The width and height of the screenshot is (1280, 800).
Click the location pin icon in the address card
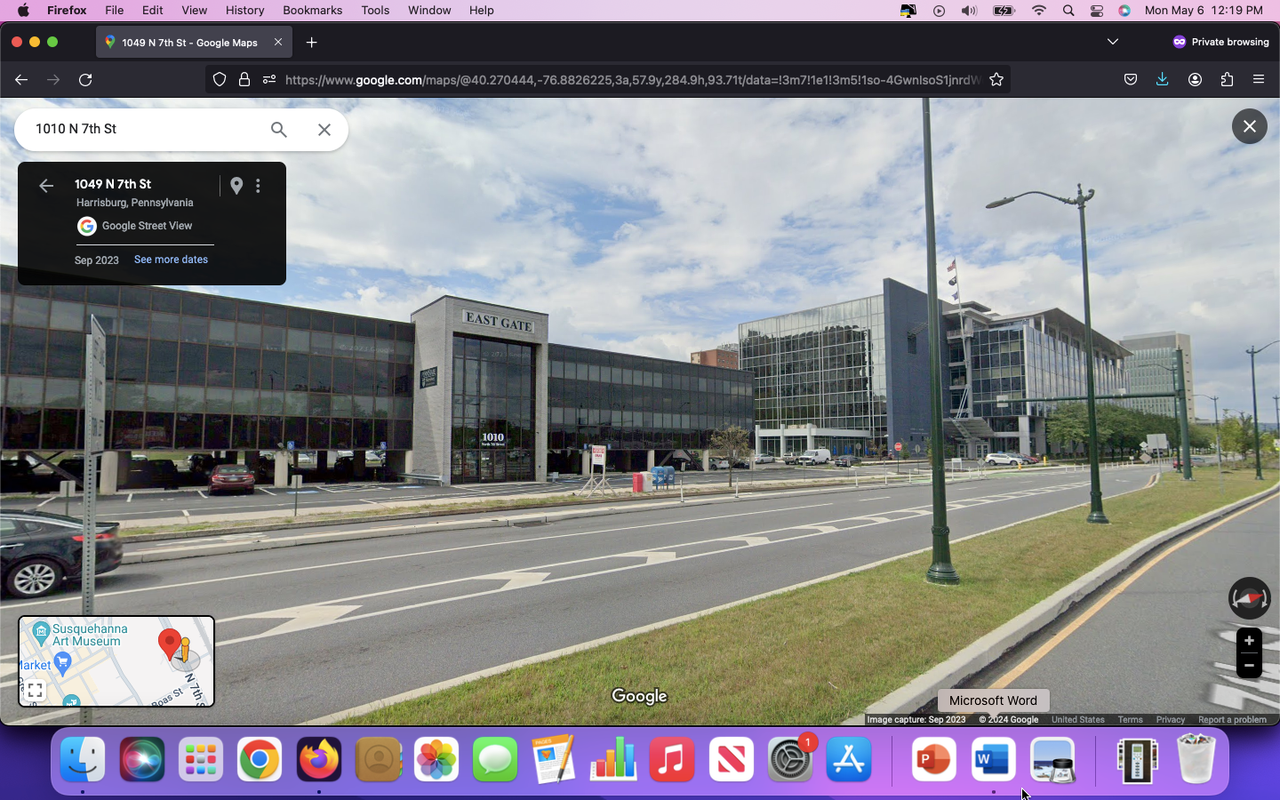[x=236, y=185]
